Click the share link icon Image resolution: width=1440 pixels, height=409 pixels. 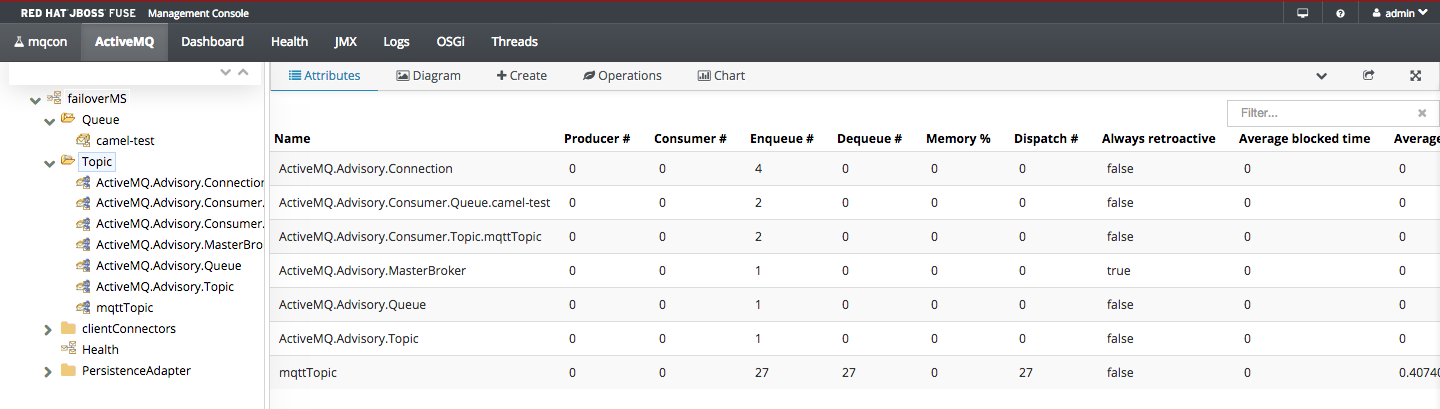point(1369,76)
